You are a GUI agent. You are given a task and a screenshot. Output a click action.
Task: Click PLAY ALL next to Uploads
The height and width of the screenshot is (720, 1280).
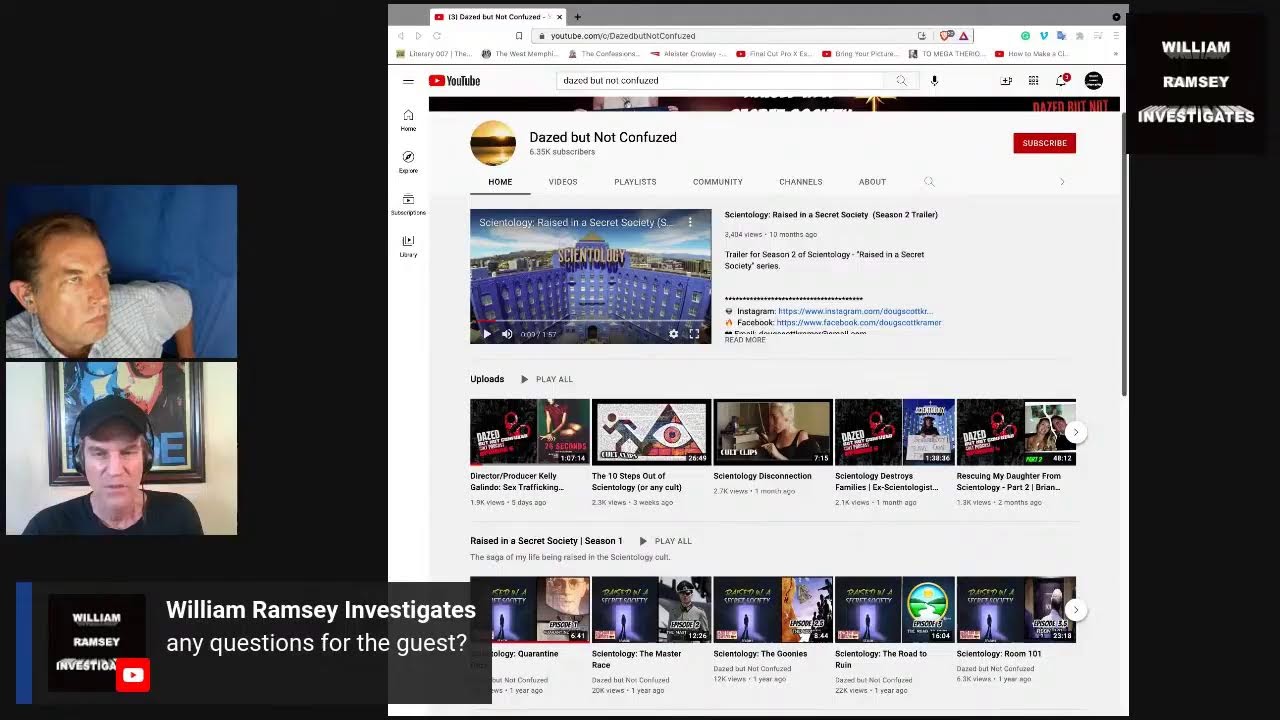click(547, 379)
